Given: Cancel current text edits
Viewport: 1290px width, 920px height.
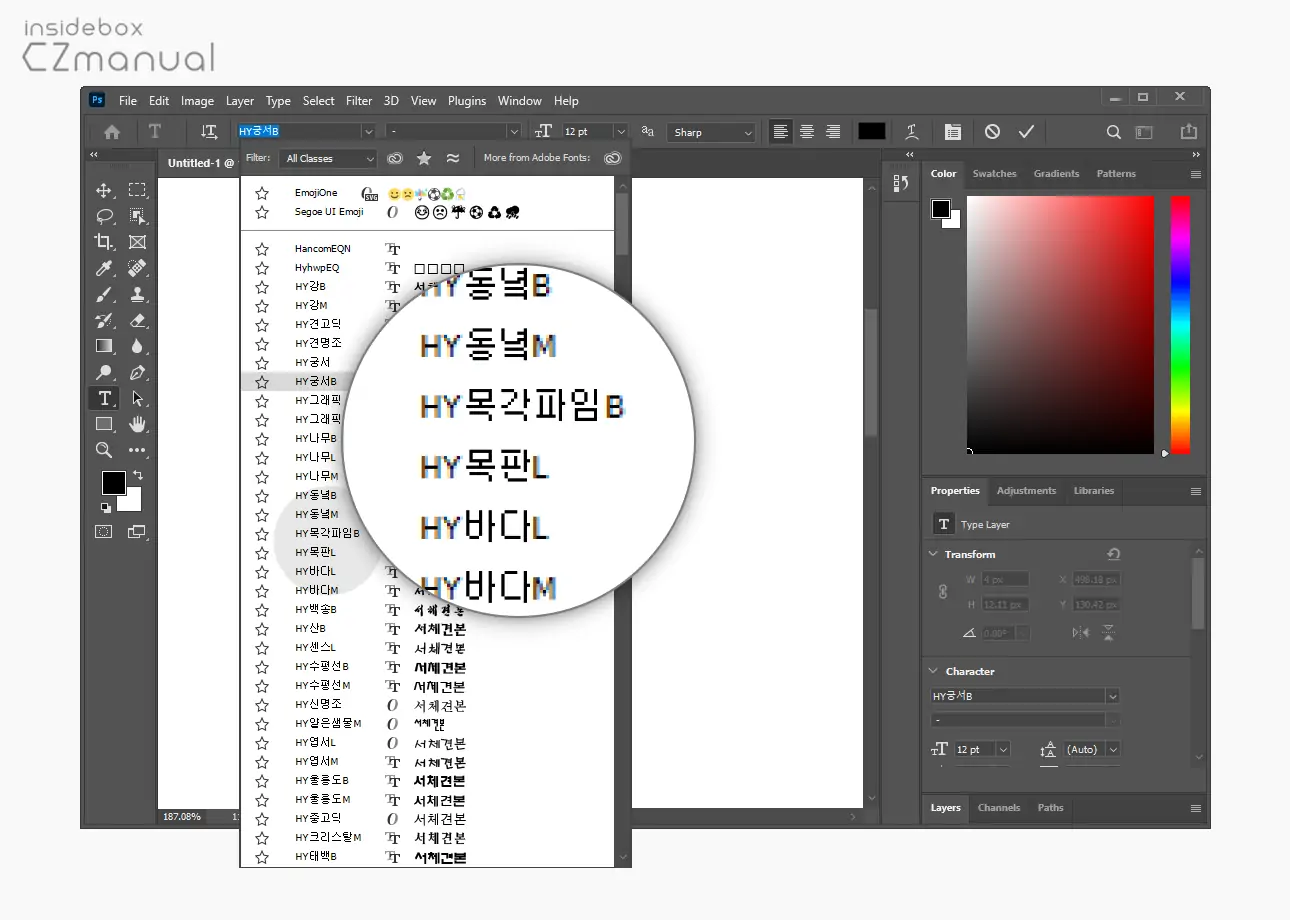Looking at the screenshot, I should (992, 132).
